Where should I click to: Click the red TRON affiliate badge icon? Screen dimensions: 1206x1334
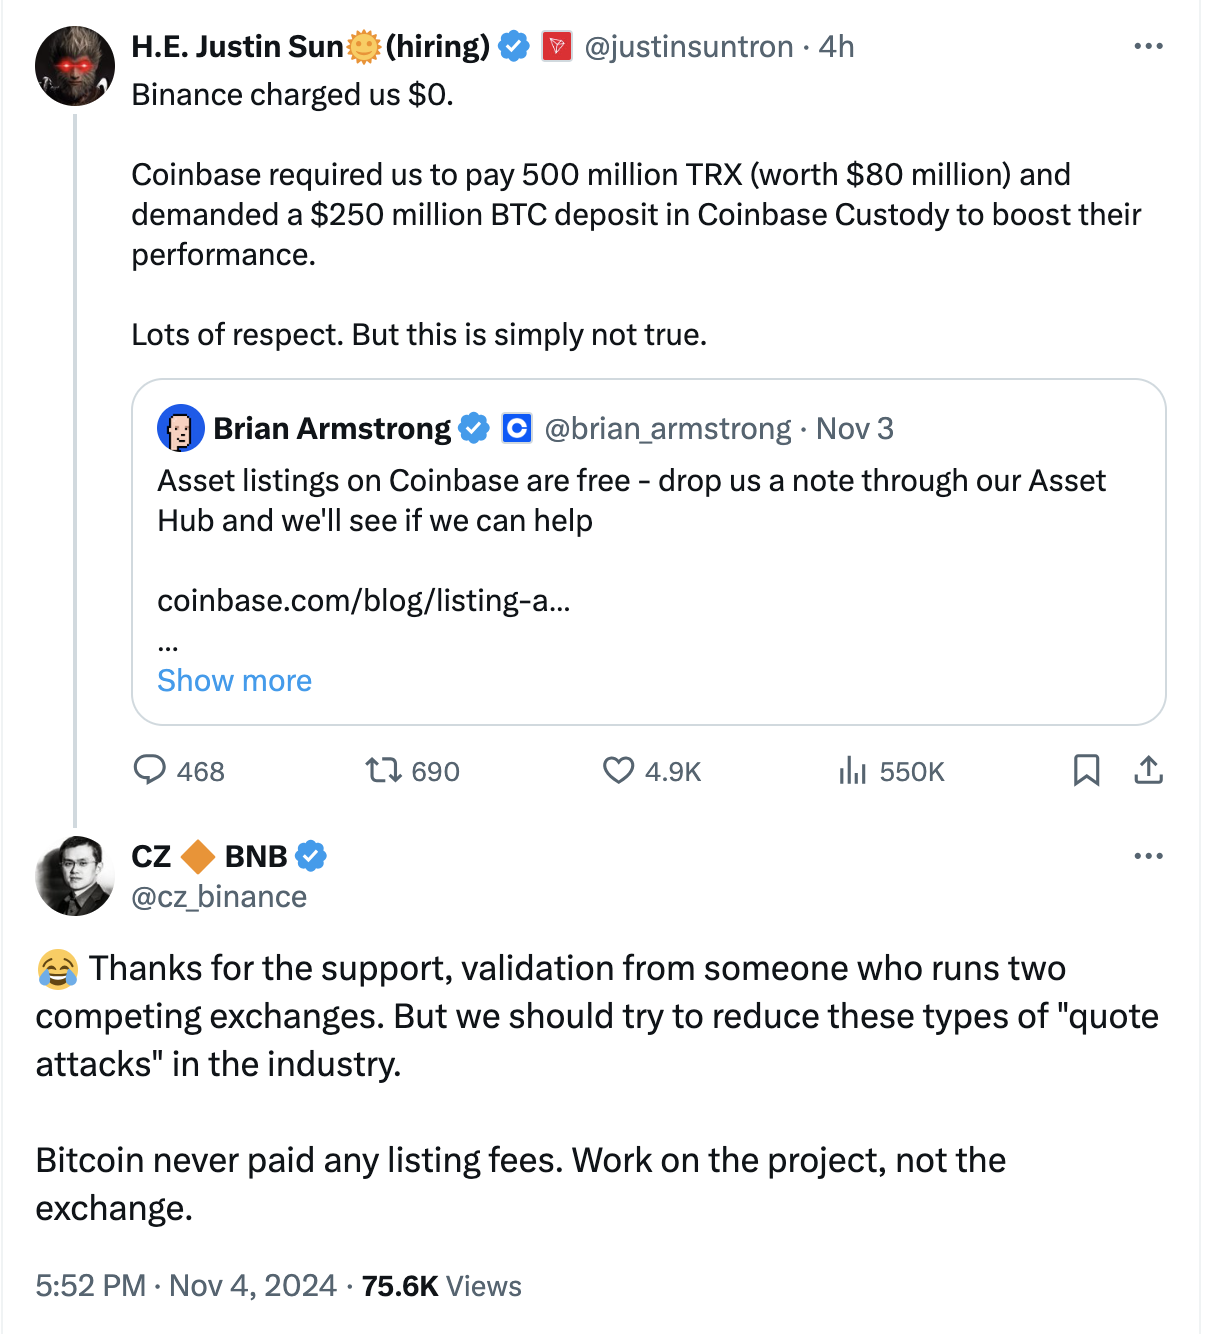(557, 46)
